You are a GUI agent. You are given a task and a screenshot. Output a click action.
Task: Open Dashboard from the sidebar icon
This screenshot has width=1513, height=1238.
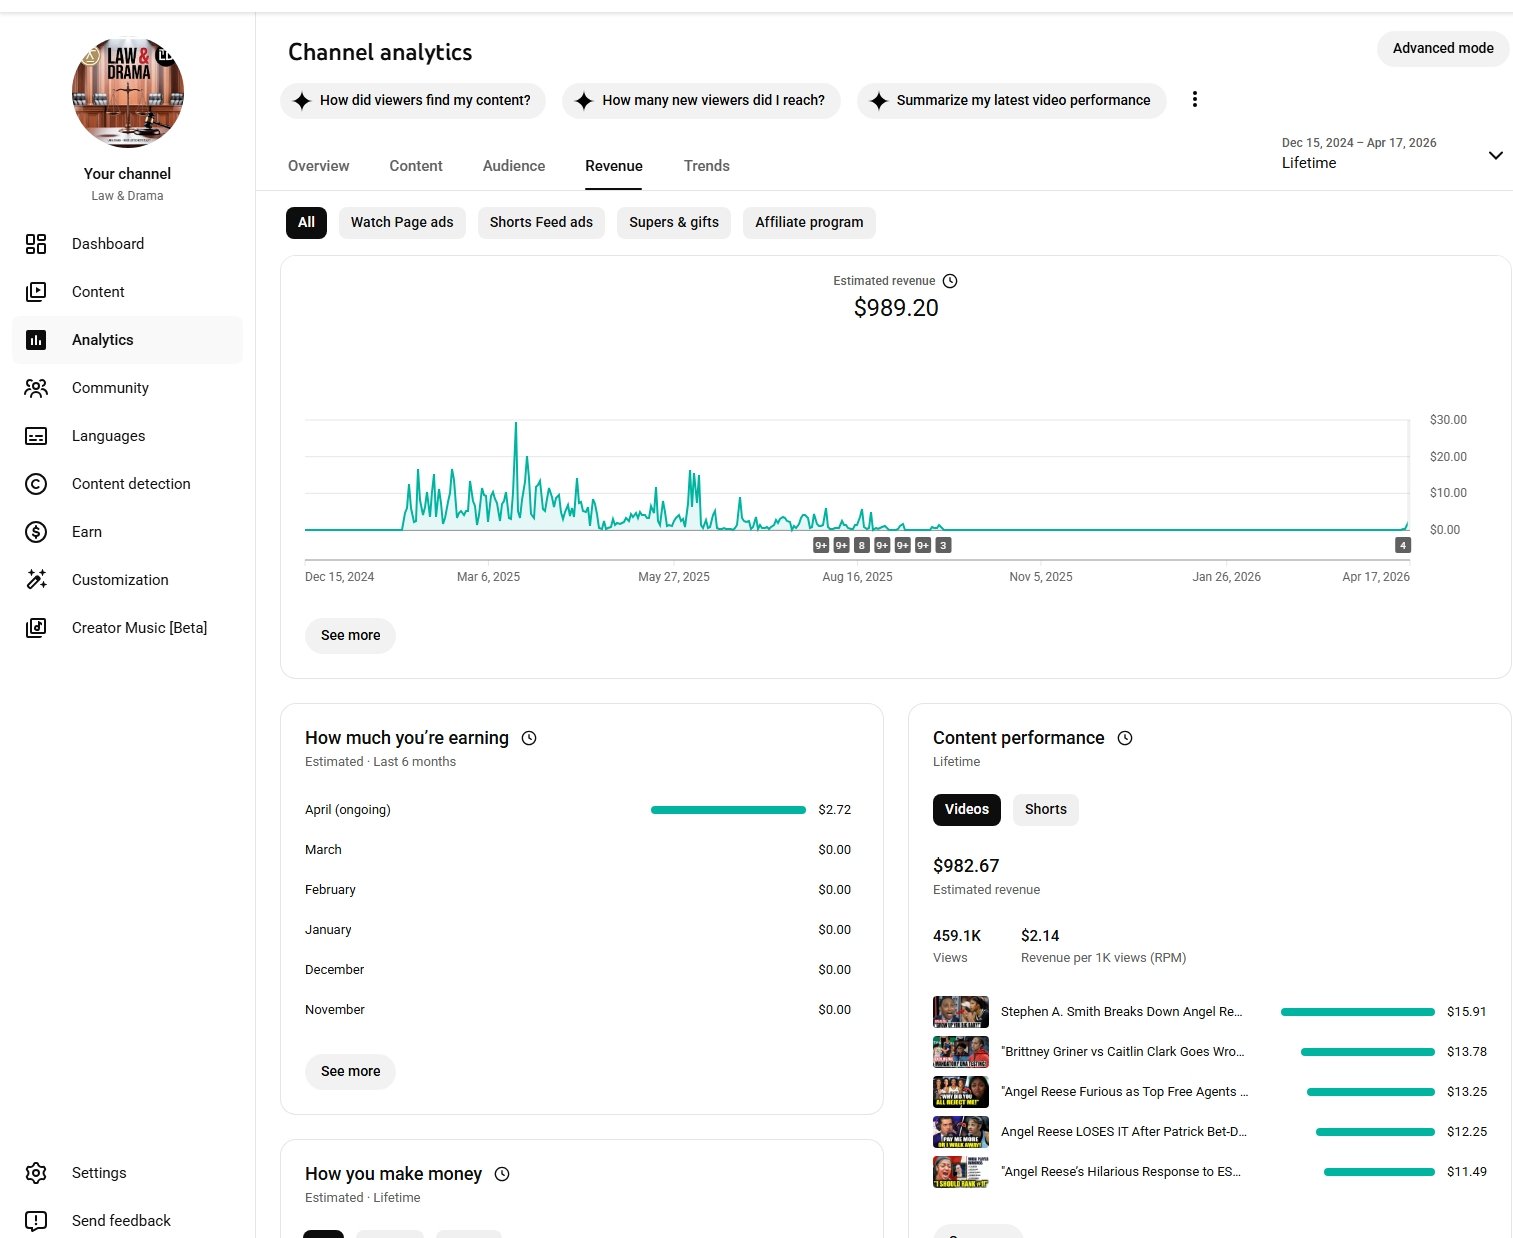[36, 244]
